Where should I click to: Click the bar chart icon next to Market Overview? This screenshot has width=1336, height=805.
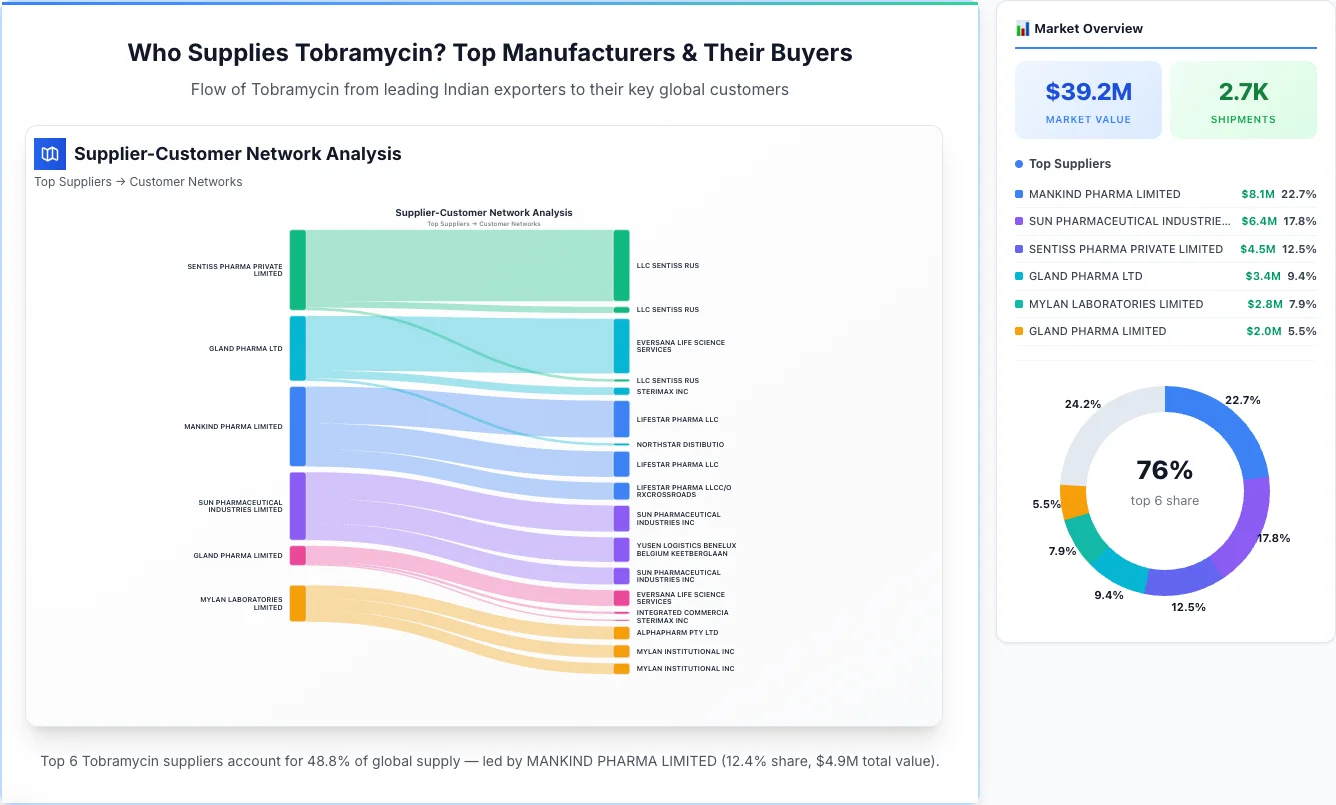(x=1022, y=28)
